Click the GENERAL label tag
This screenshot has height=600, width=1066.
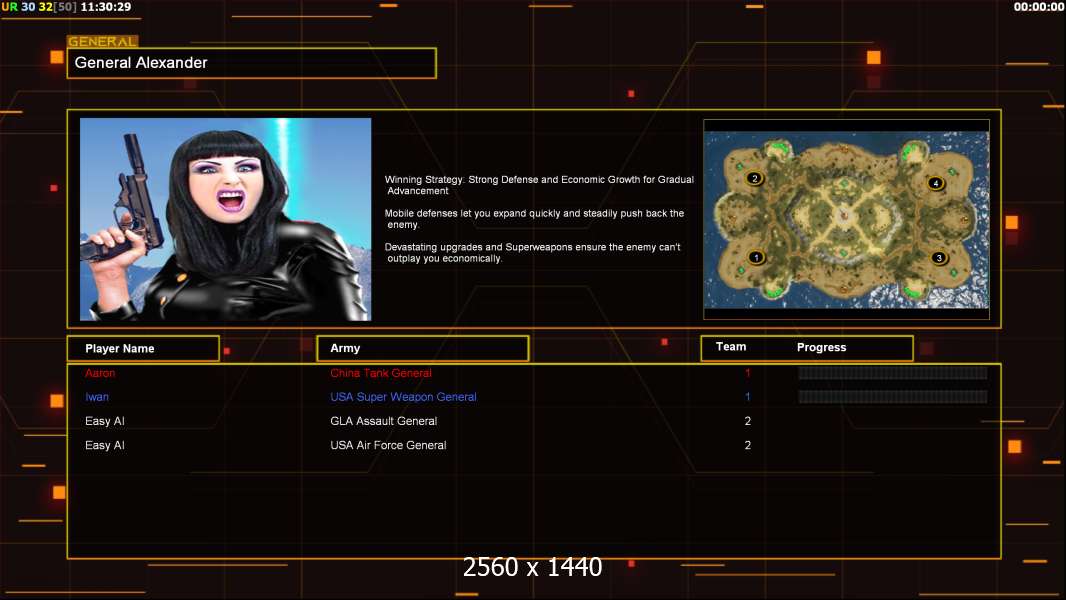point(103,41)
